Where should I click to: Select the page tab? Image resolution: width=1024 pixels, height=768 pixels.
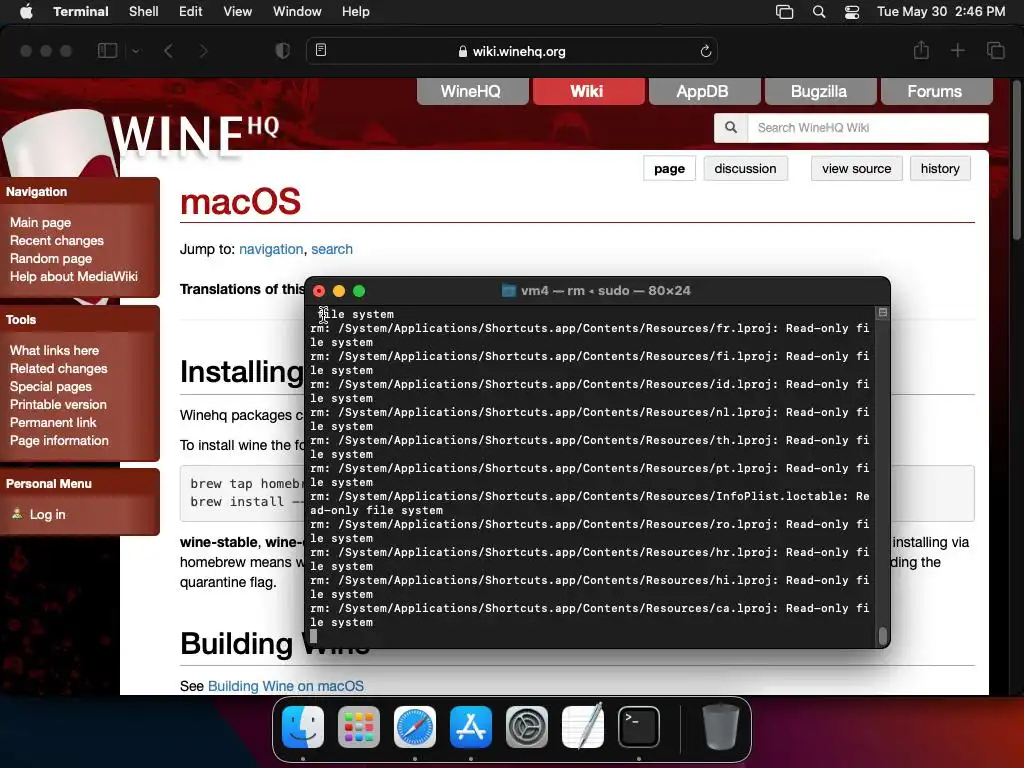[669, 168]
